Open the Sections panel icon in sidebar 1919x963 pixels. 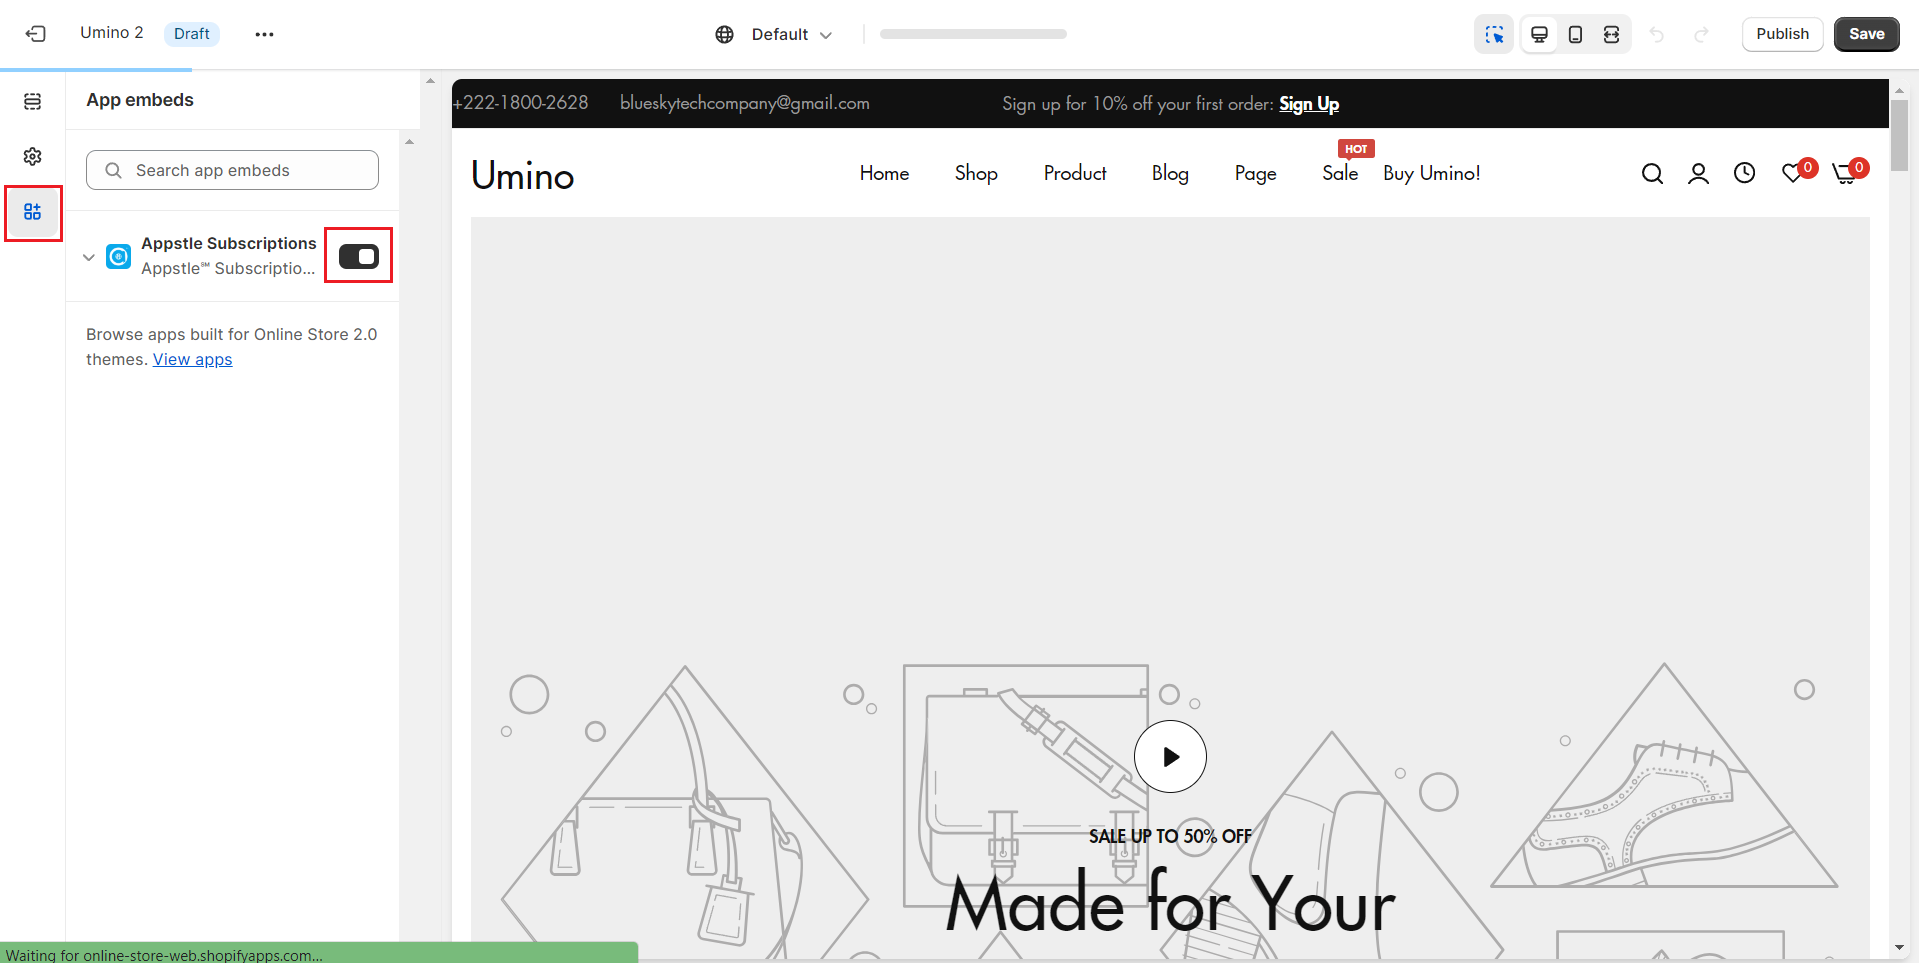pyautogui.click(x=33, y=102)
